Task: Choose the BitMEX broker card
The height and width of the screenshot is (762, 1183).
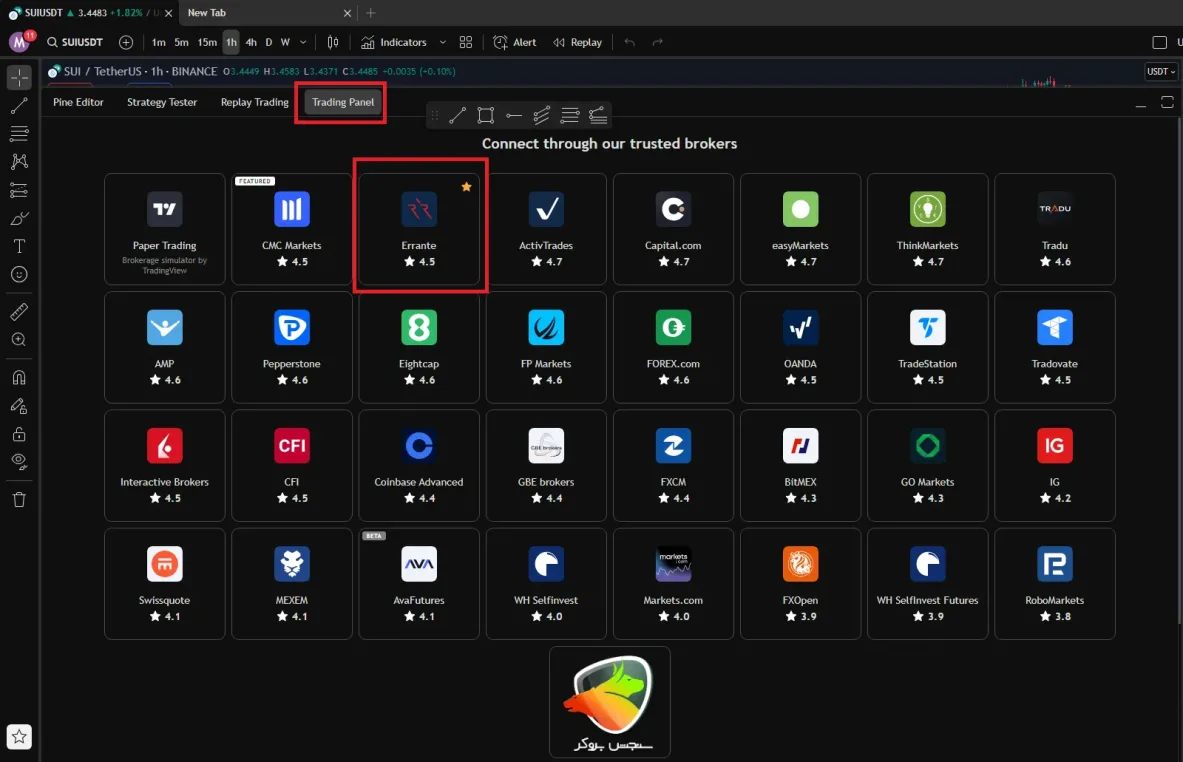Action: coord(800,465)
